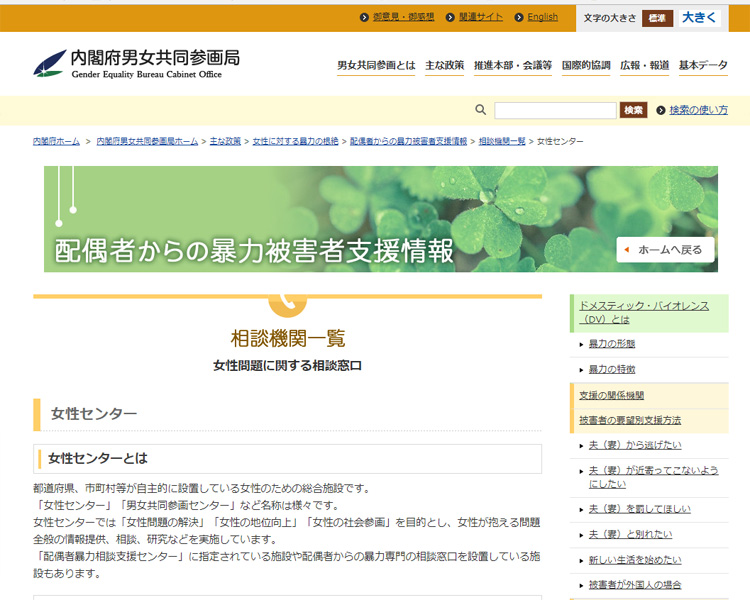Screen dimensions: 750x600
Task: Click the Gender Equality Bureau feather logo
Action: pos(50,63)
